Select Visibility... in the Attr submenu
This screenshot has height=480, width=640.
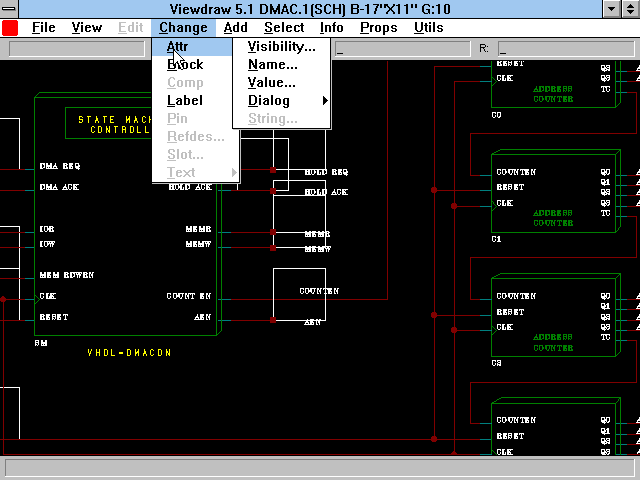coord(282,47)
